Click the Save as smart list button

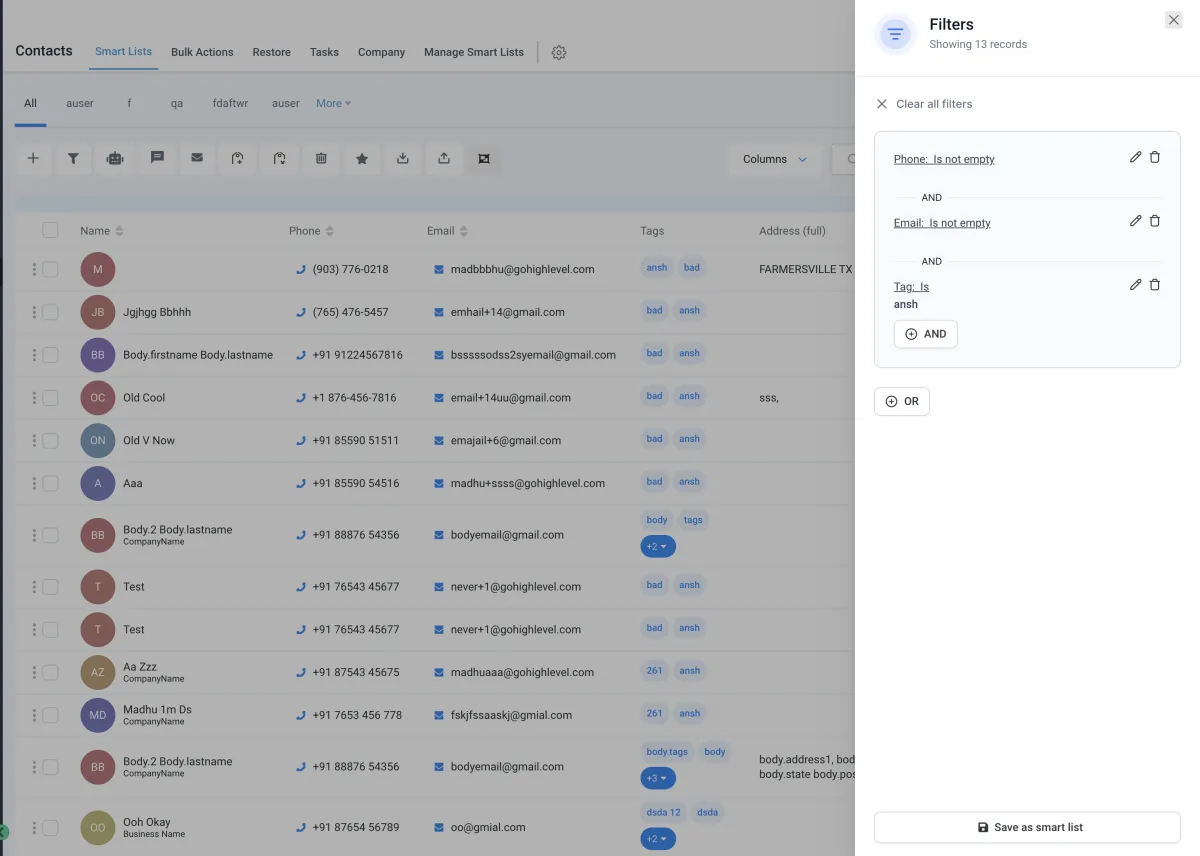1027,827
